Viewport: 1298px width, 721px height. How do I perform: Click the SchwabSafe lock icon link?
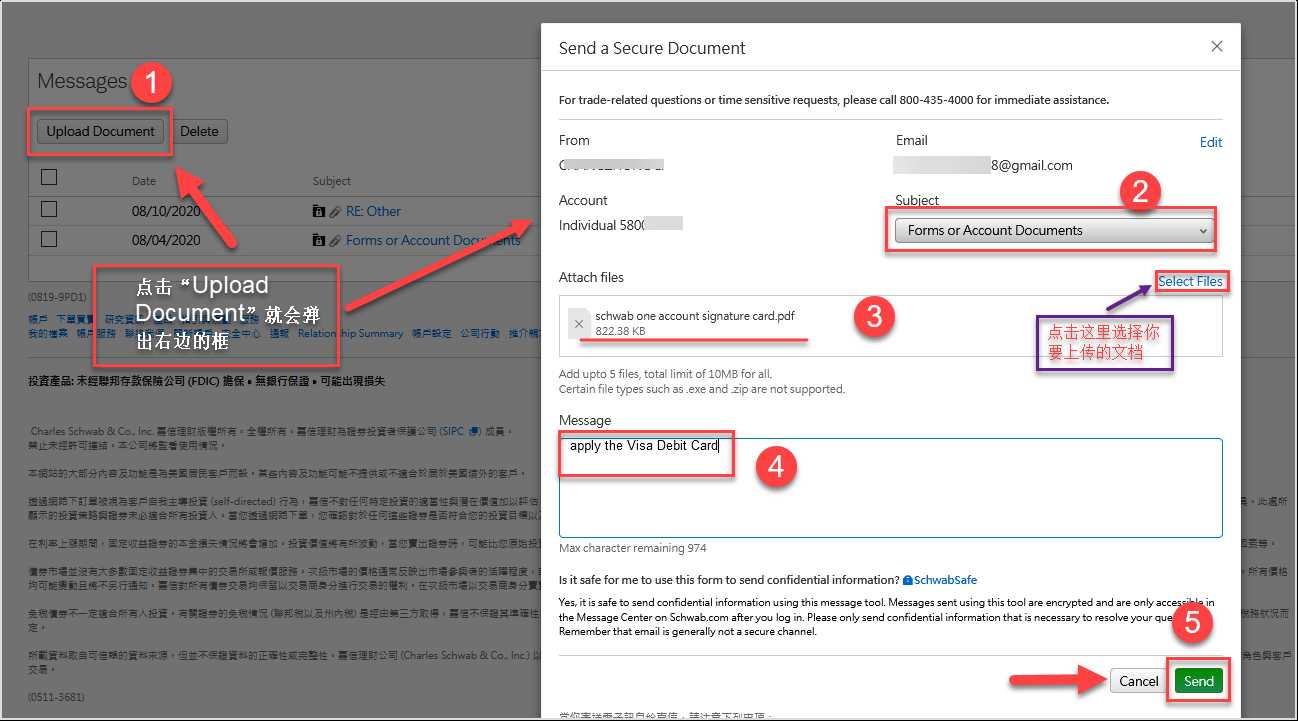click(x=908, y=580)
